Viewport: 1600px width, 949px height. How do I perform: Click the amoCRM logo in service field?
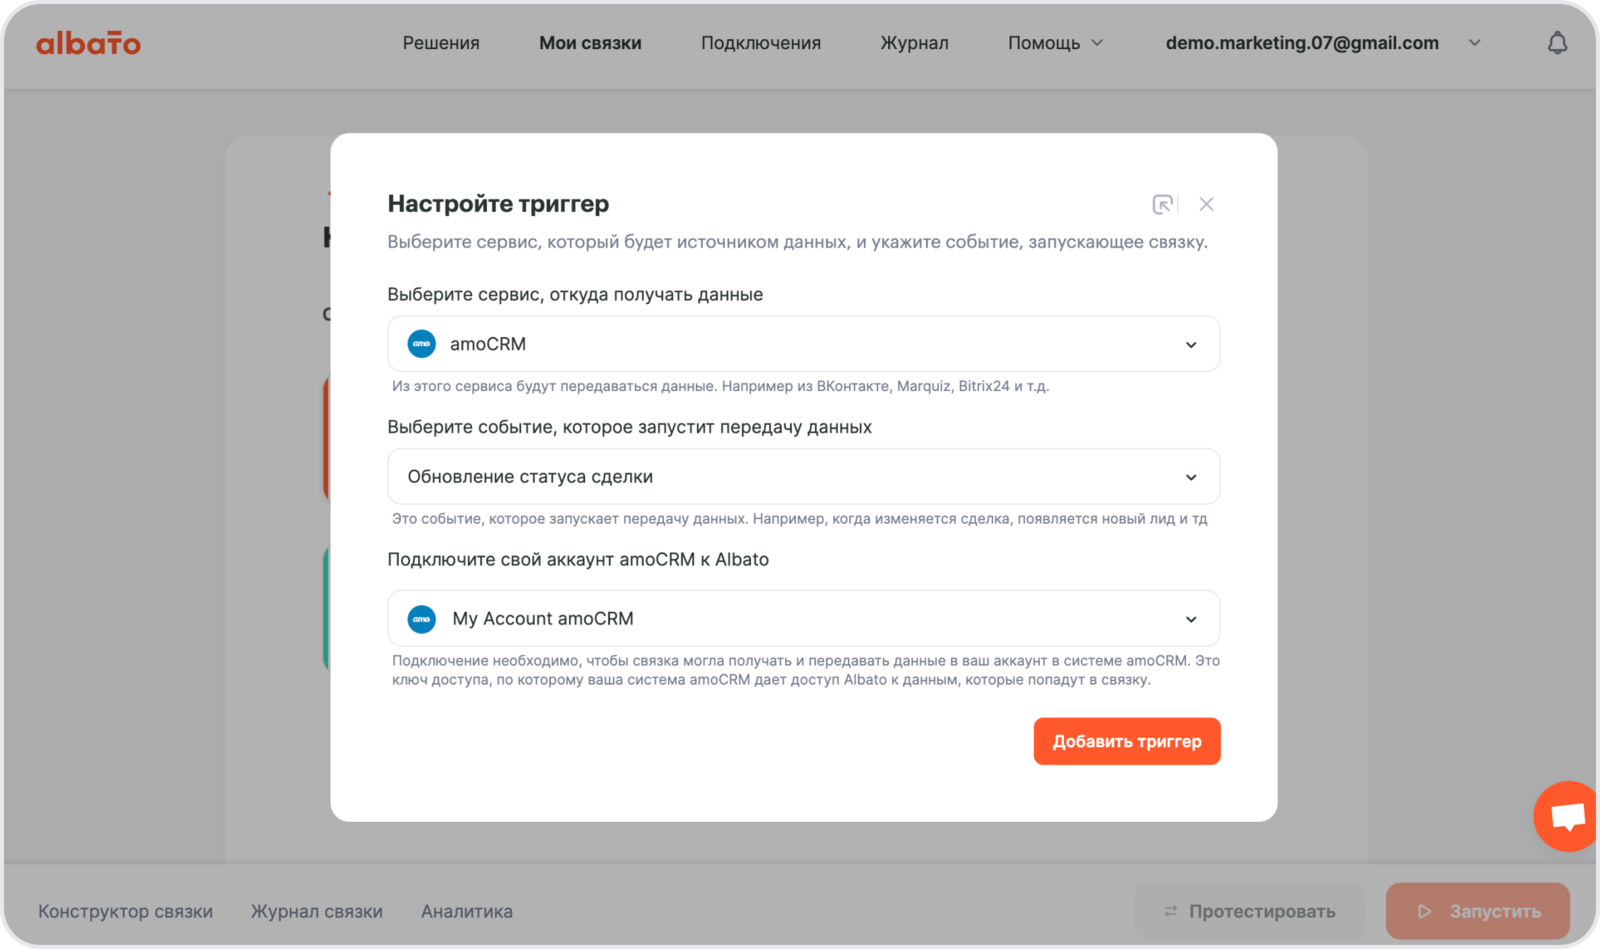[x=422, y=344]
